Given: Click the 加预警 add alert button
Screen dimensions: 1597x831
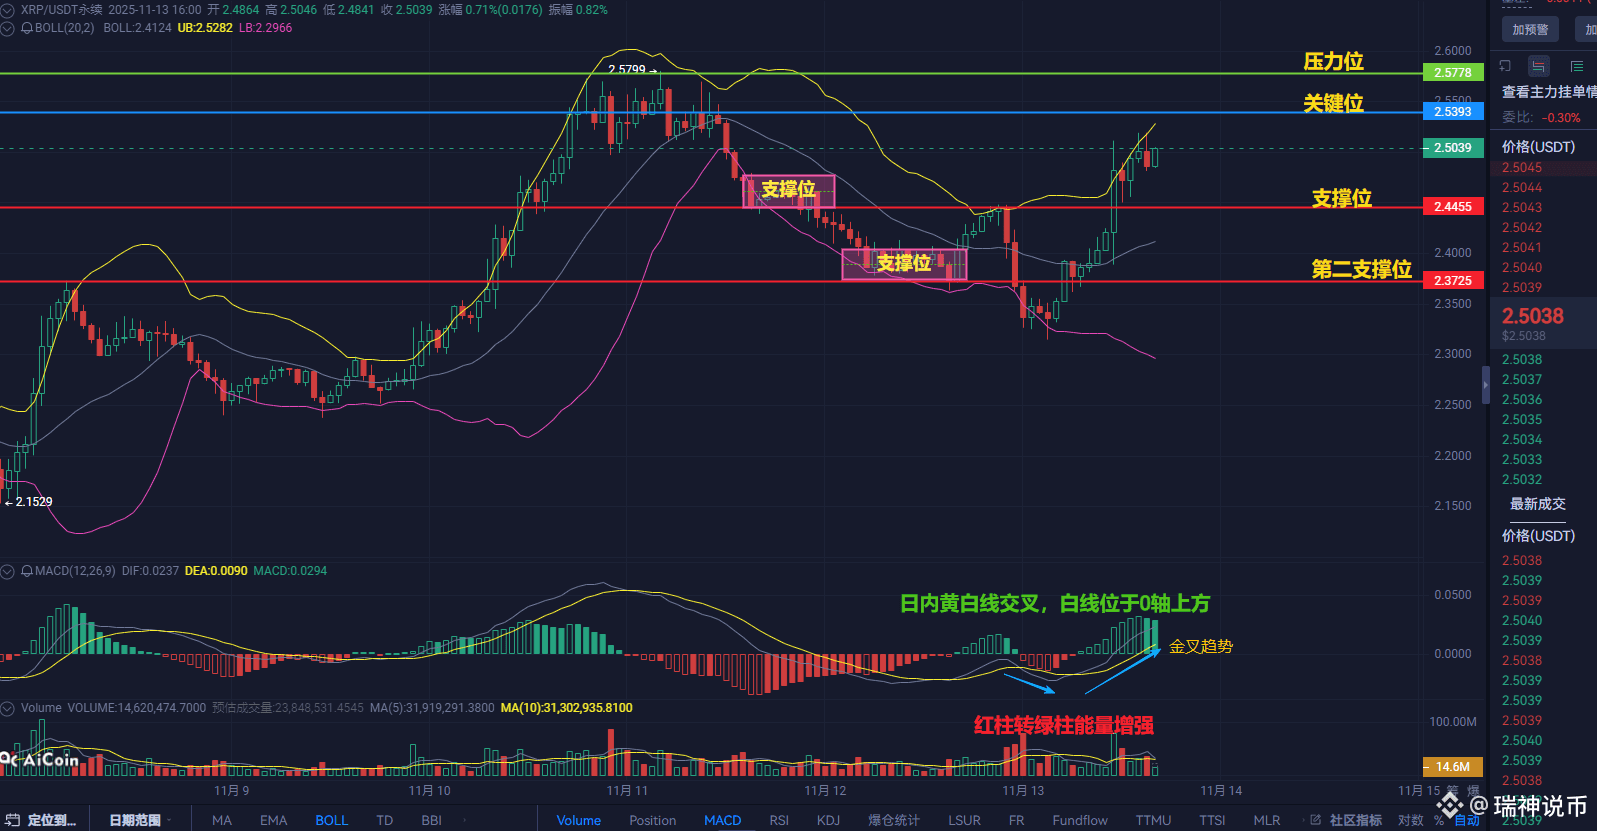Looking at the screenshot, I should click(x=1530, y=29).
